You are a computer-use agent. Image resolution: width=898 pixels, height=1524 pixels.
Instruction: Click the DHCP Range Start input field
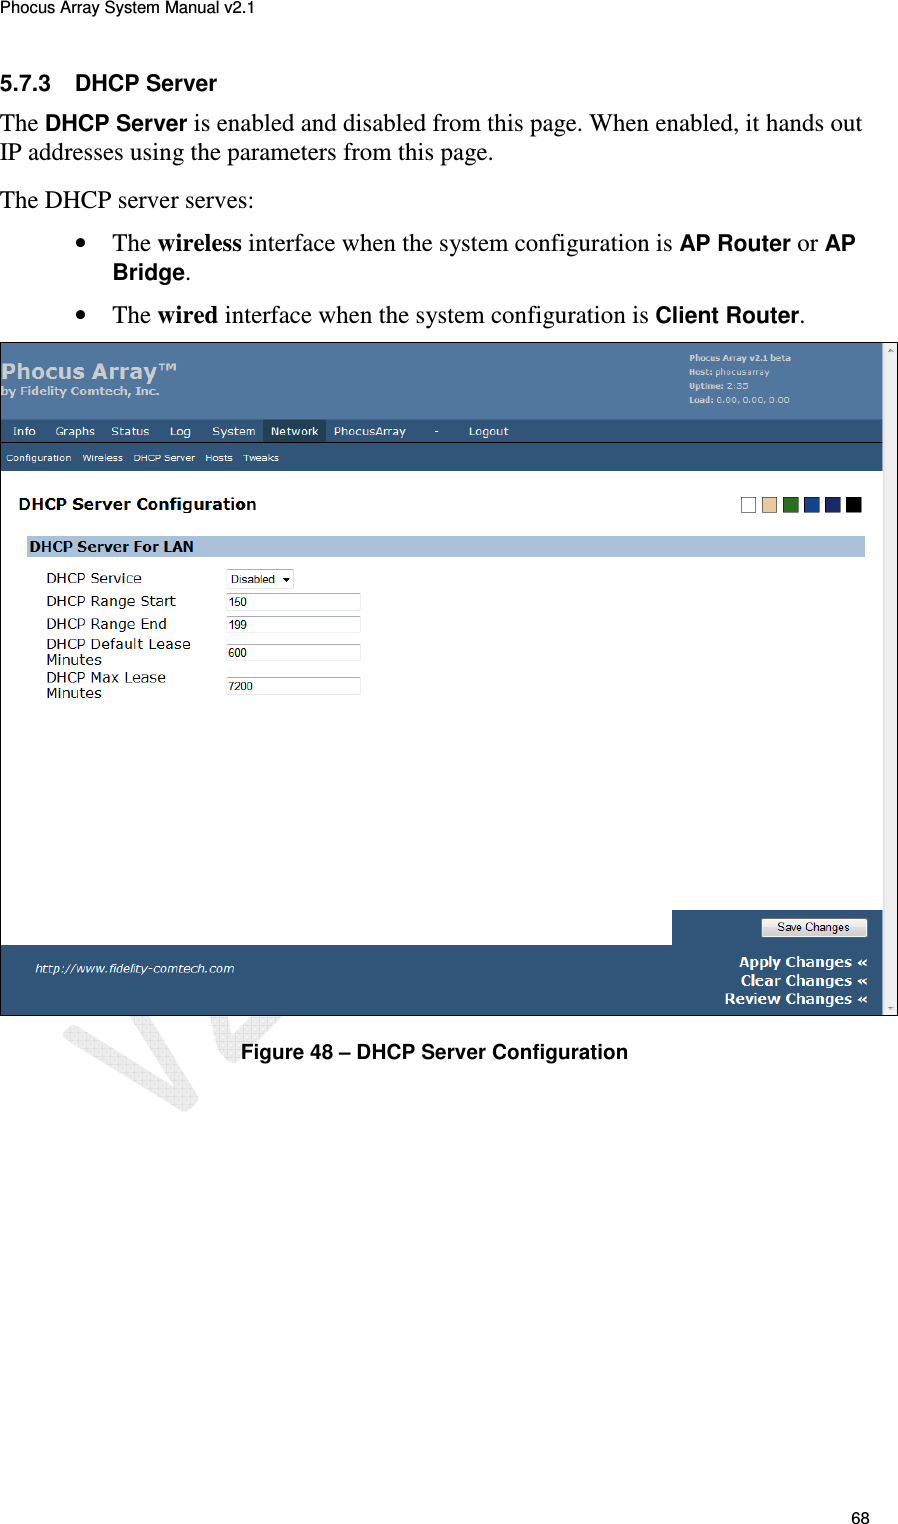click(x=292, y=601)
